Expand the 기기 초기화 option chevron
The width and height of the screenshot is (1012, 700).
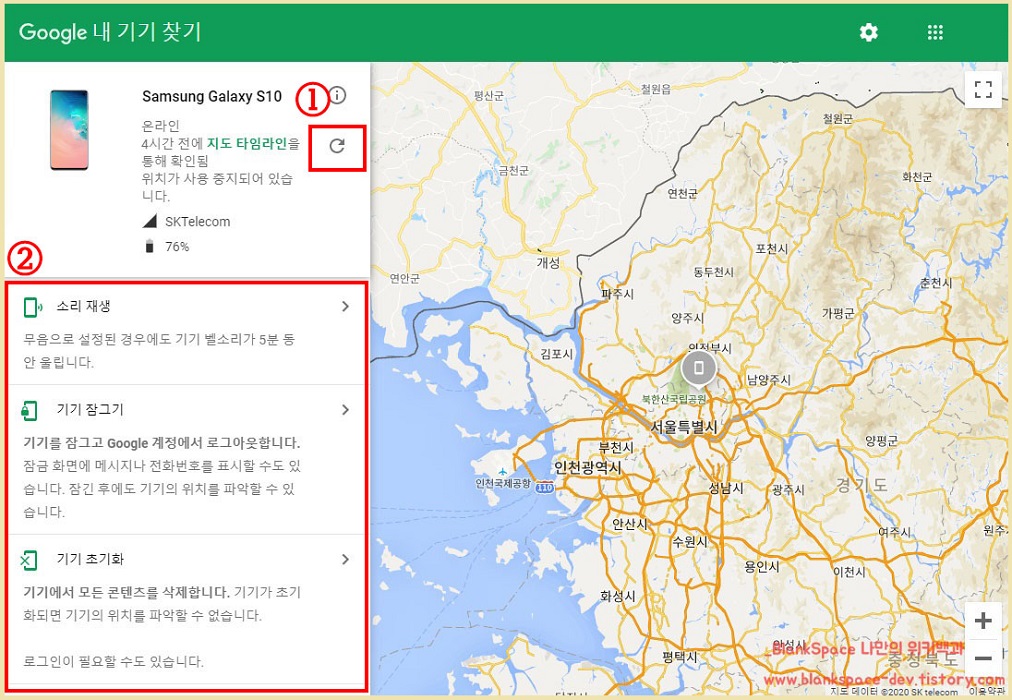tap(345, 559)
